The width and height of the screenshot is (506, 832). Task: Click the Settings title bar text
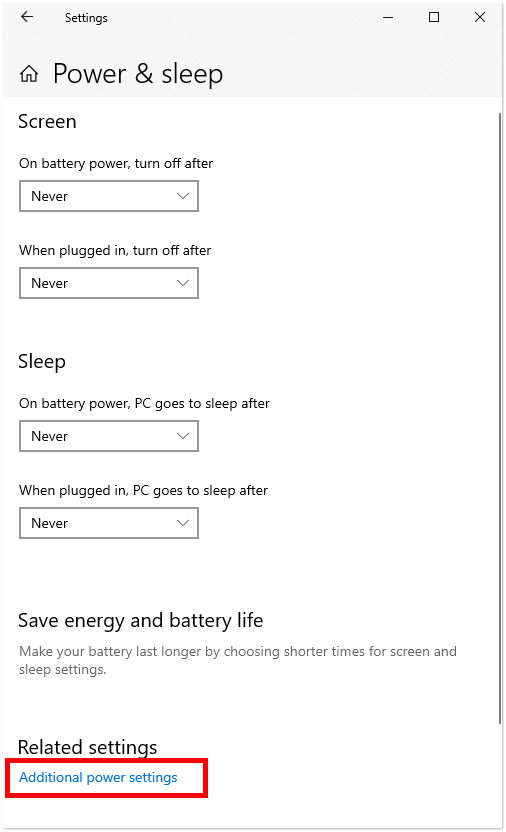[86, 18]
